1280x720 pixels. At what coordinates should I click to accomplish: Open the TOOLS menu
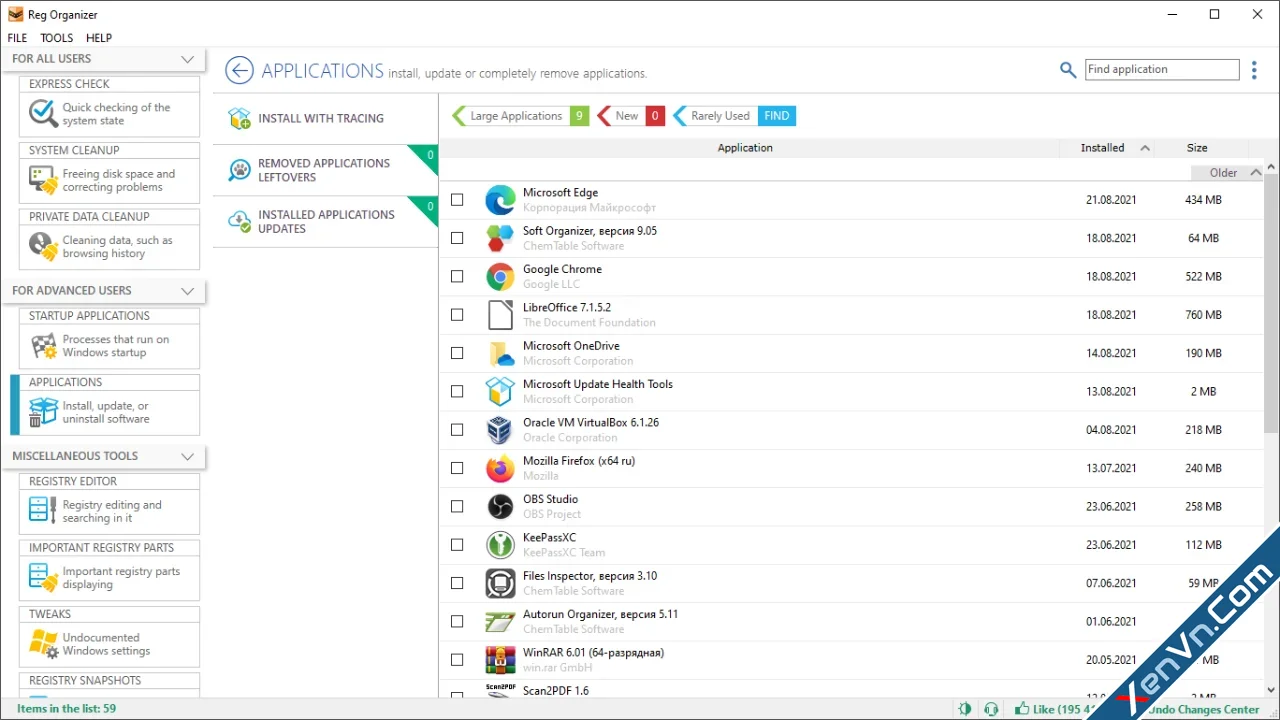pyautogui.click(x=57, y=38)
